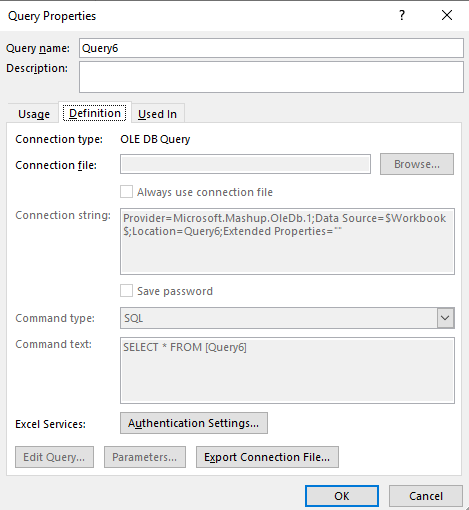Select the Definition tab
This screenshot has width=469, height=510.
click(95, 113)
